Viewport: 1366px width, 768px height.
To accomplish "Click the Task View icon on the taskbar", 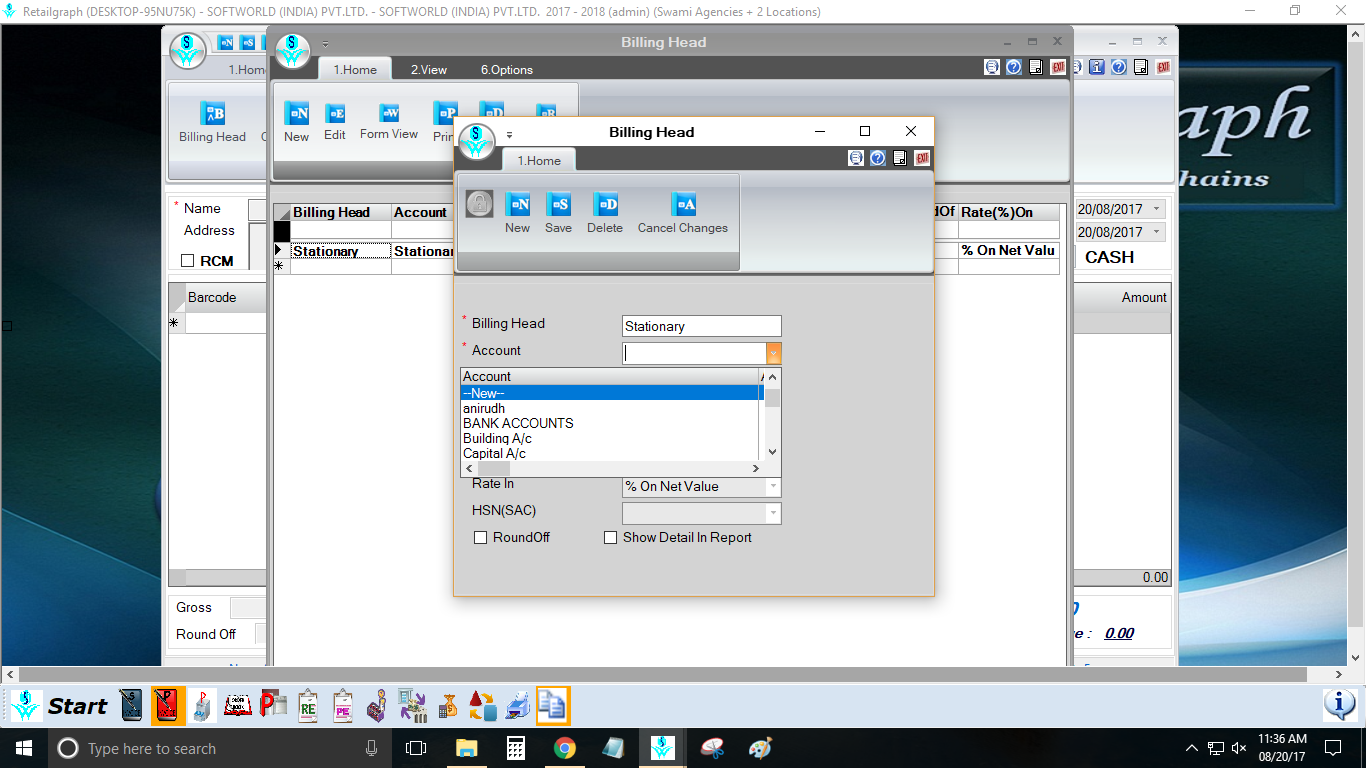I will 416,748.
